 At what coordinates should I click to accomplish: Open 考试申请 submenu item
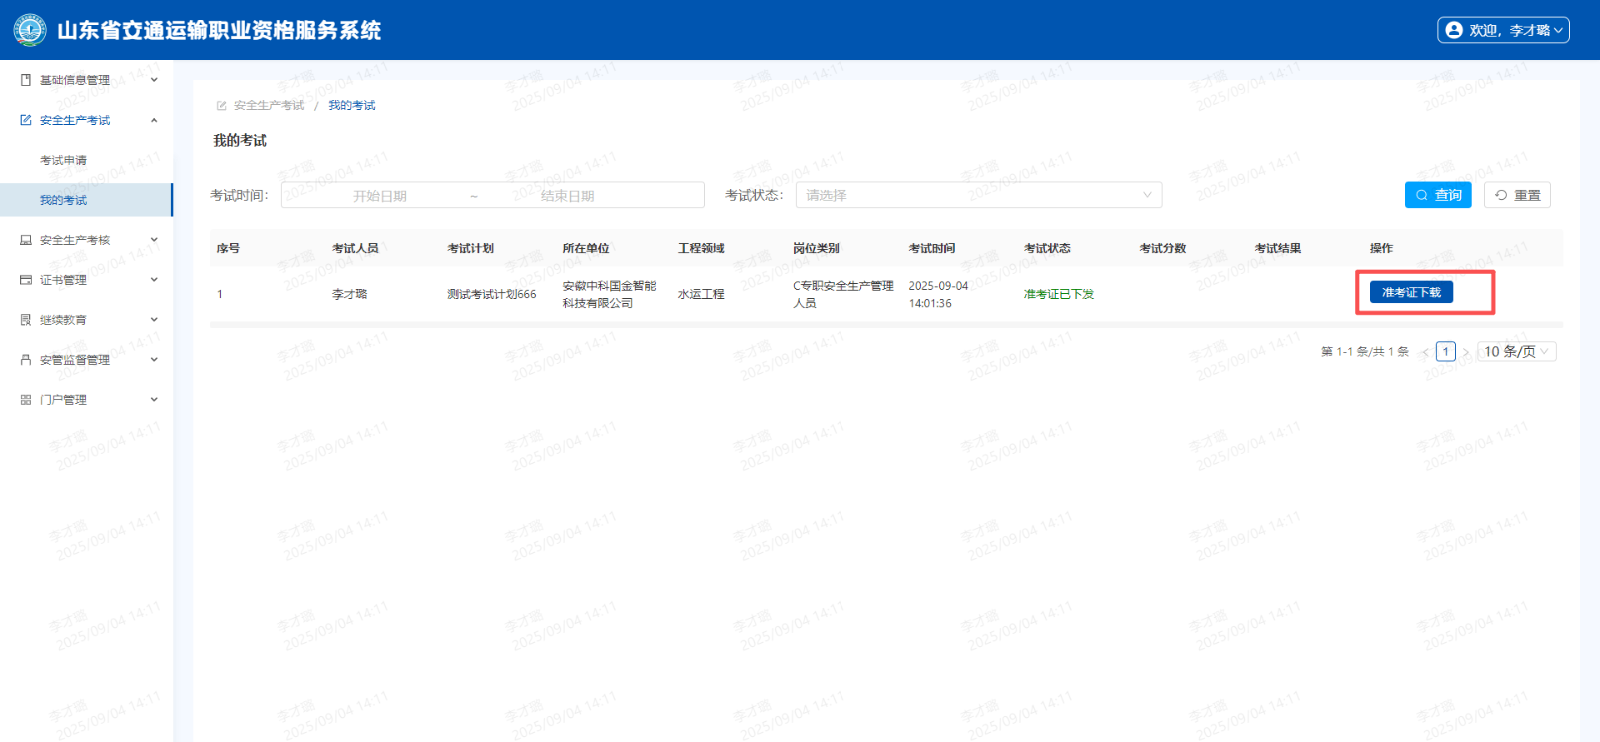coord(64,160)
